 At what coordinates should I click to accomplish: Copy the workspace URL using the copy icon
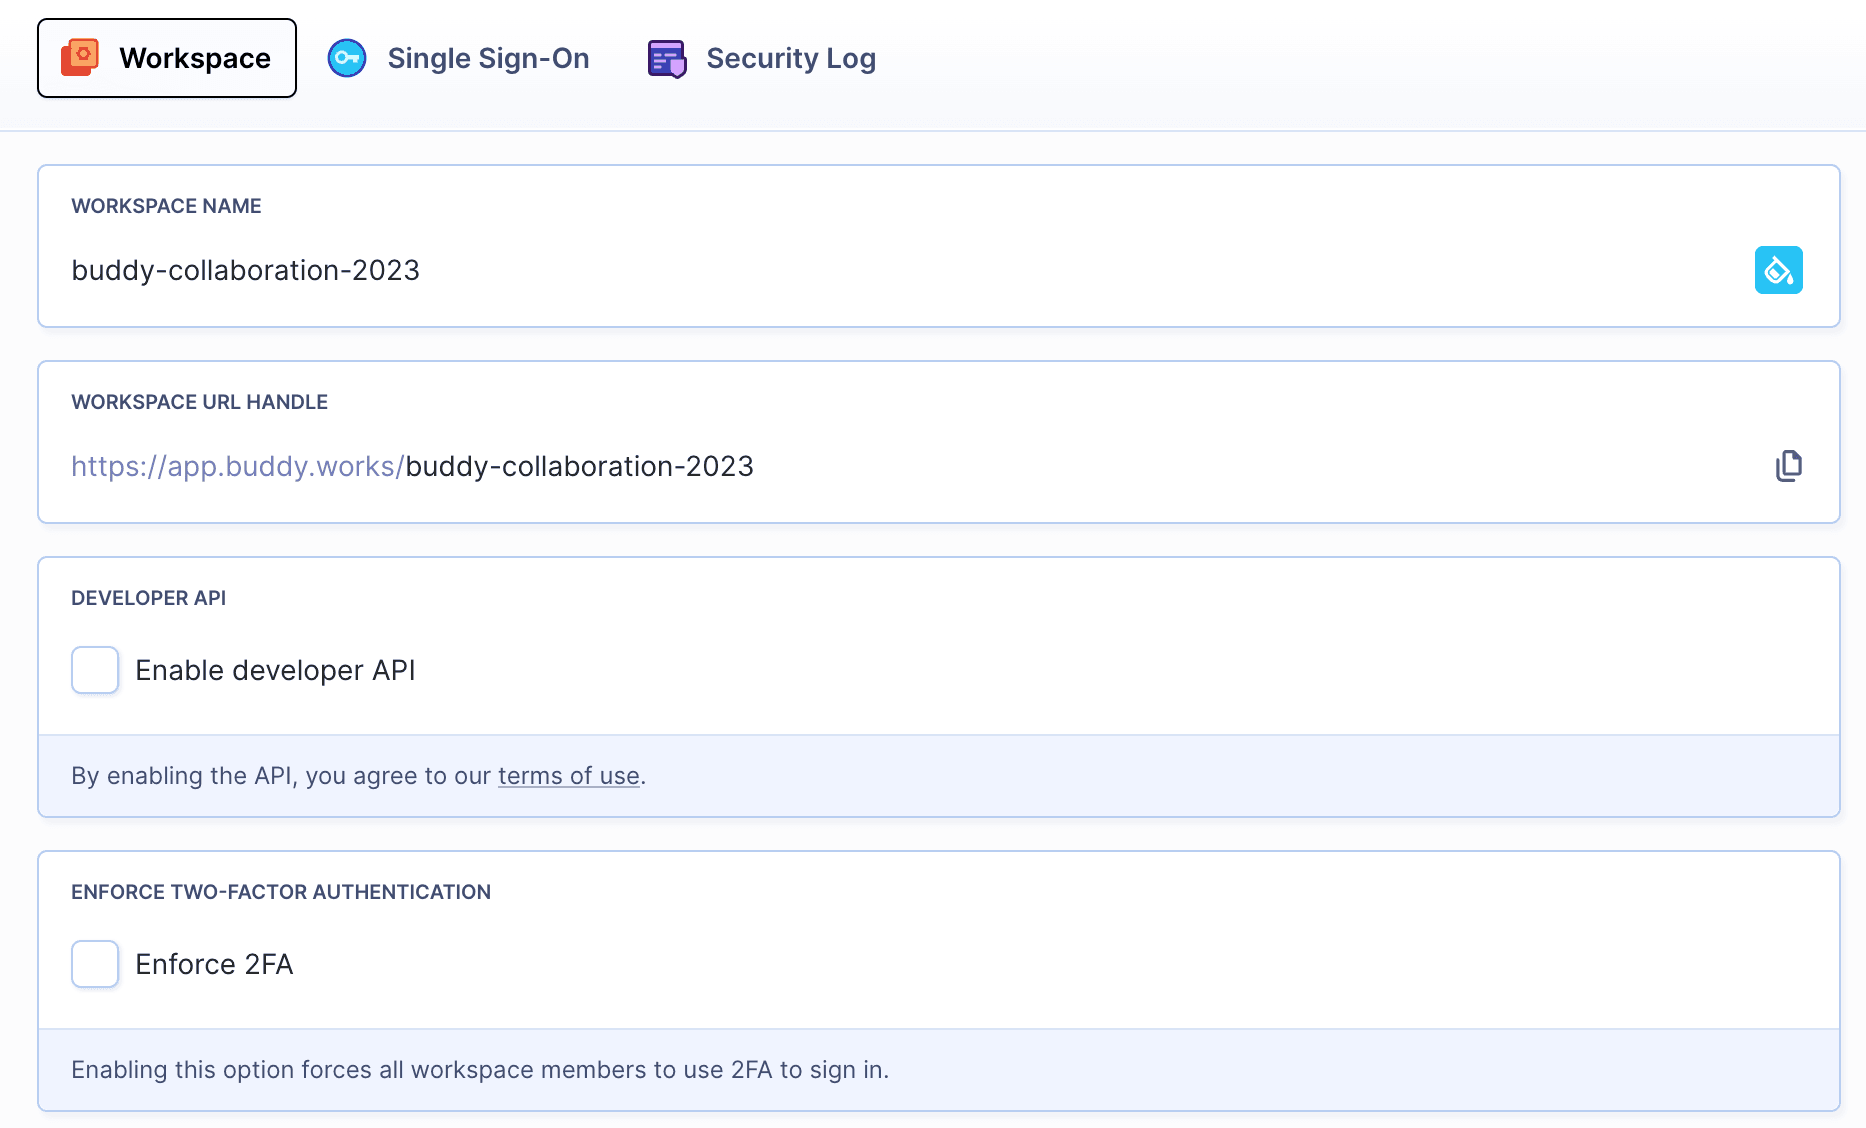pos(1789,465)
